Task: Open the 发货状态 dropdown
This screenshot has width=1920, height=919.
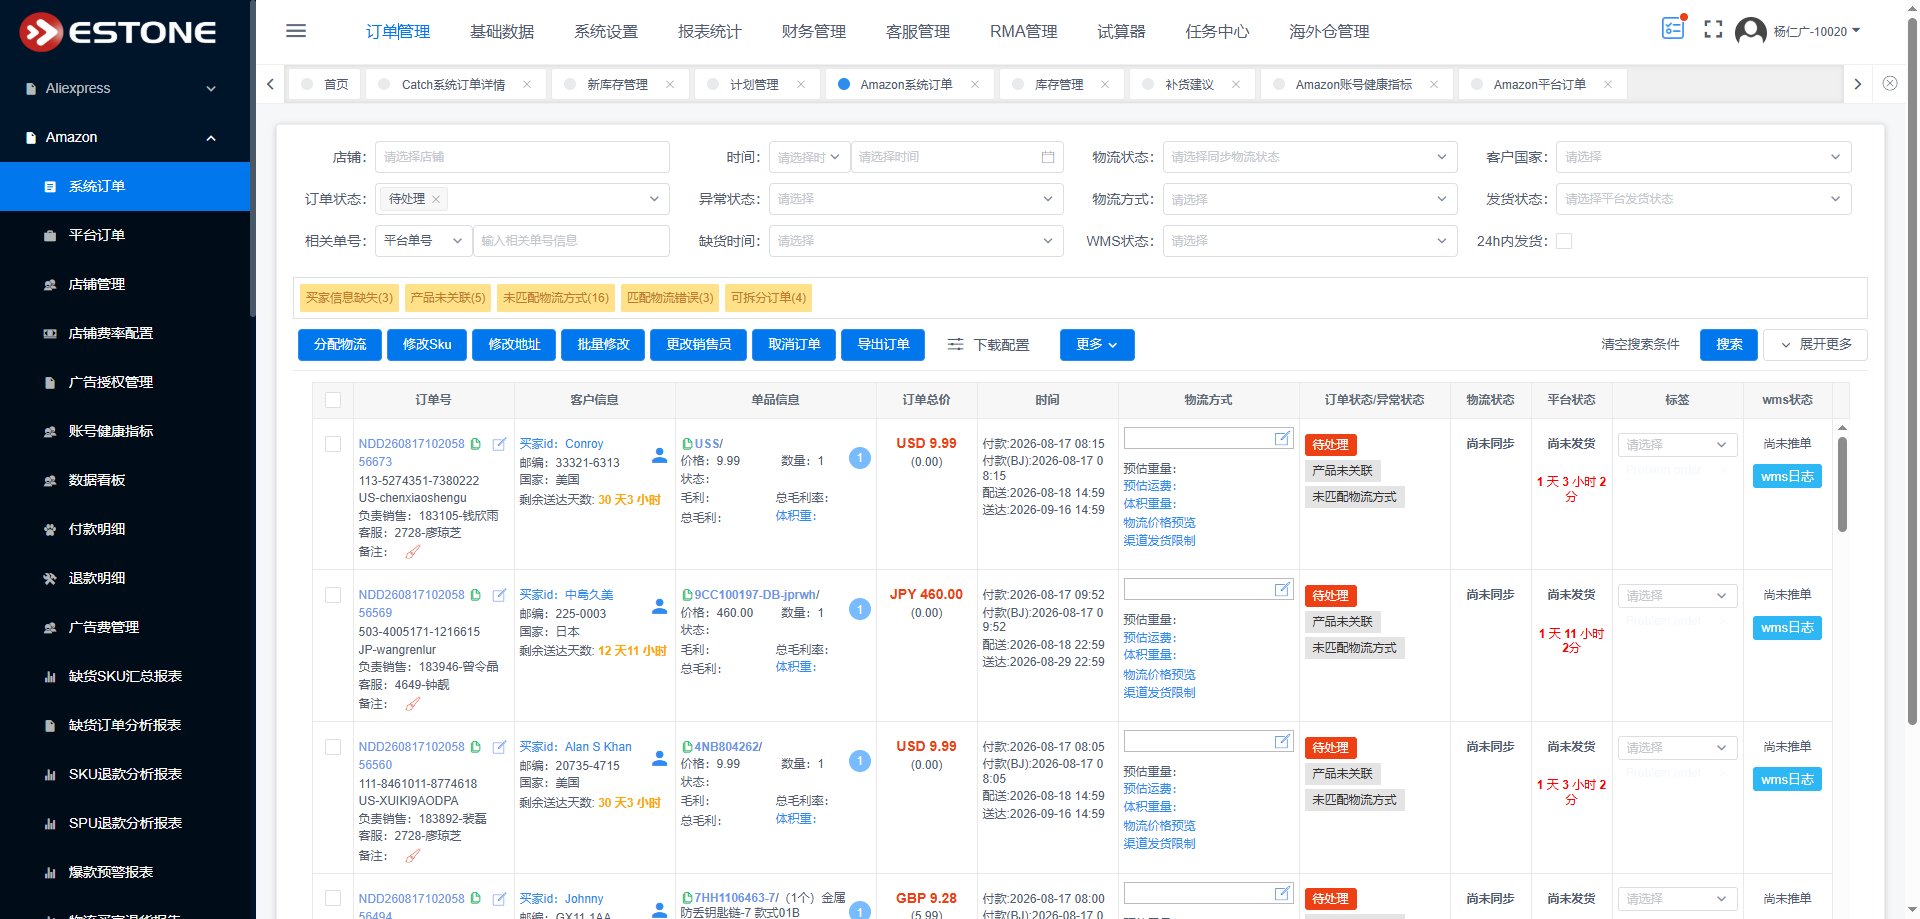Action: click(x=1704, y=199)
